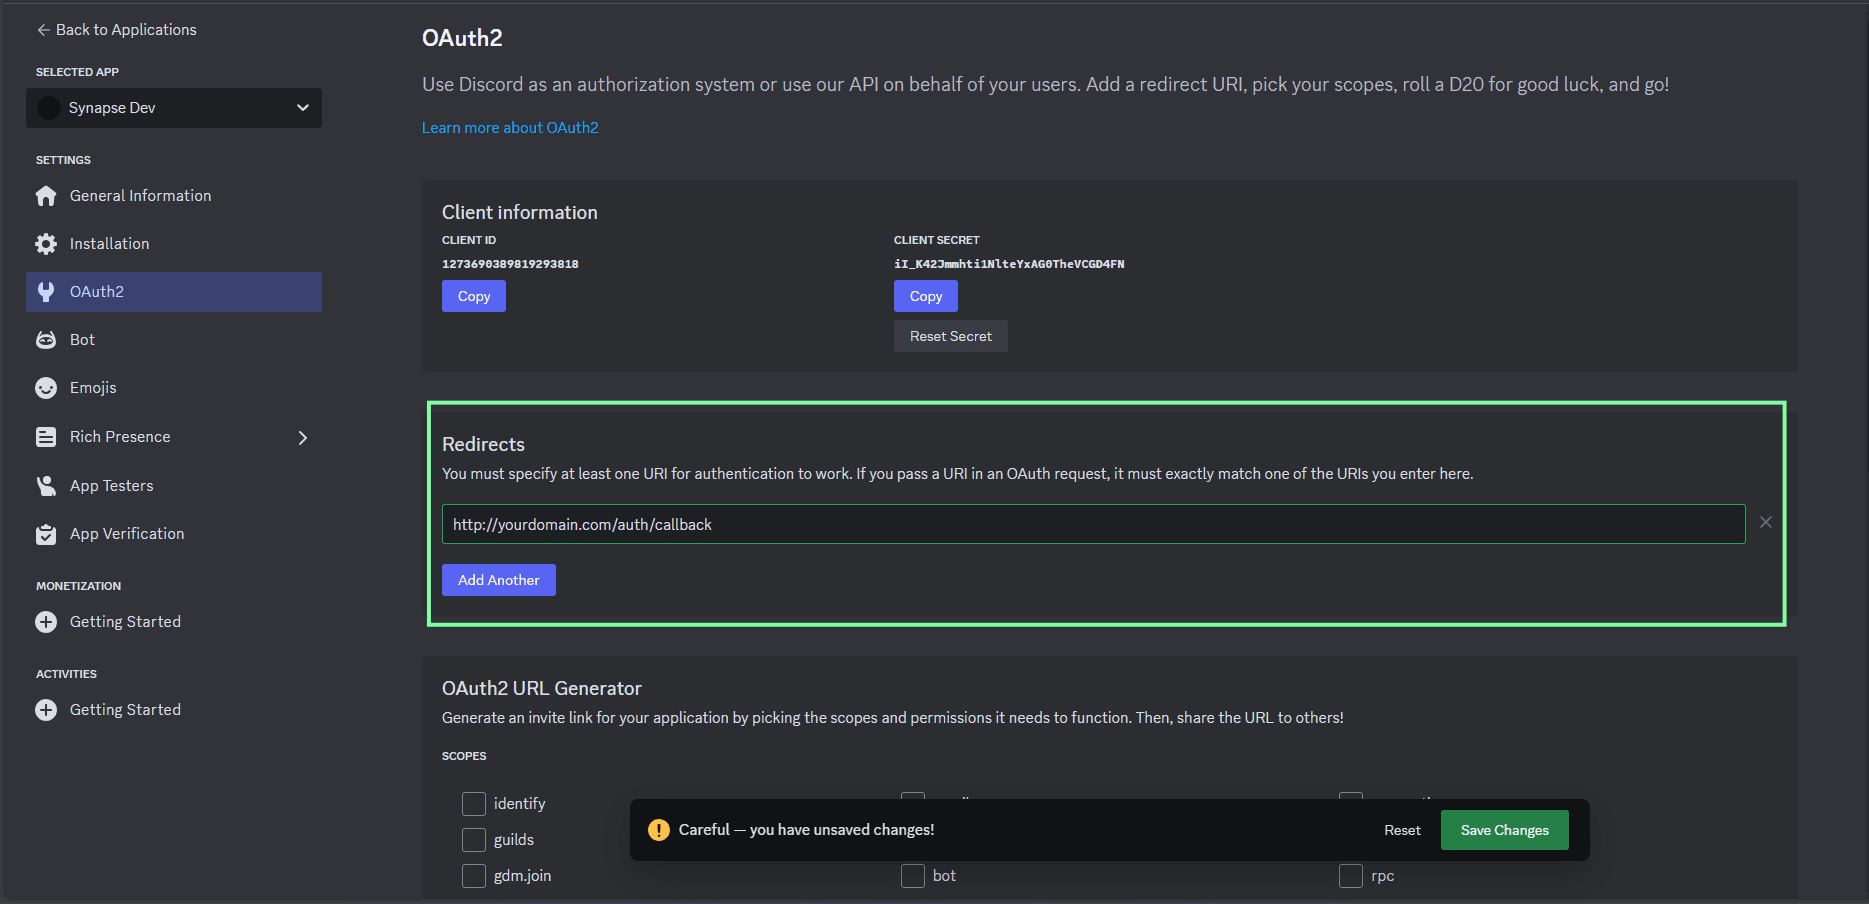Open the Emojis page
This screenshot has height=904, width=1869.
[174, 388]
